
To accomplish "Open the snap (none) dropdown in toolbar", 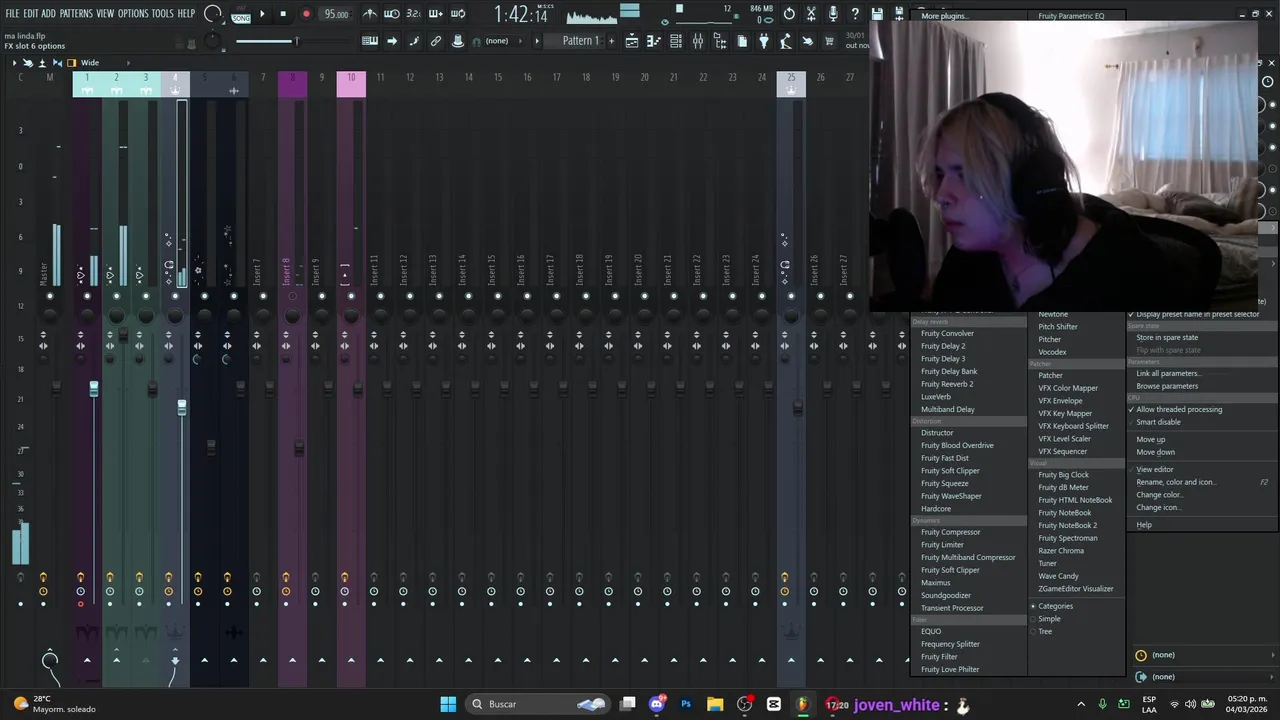I will click(x=504, y=41).
